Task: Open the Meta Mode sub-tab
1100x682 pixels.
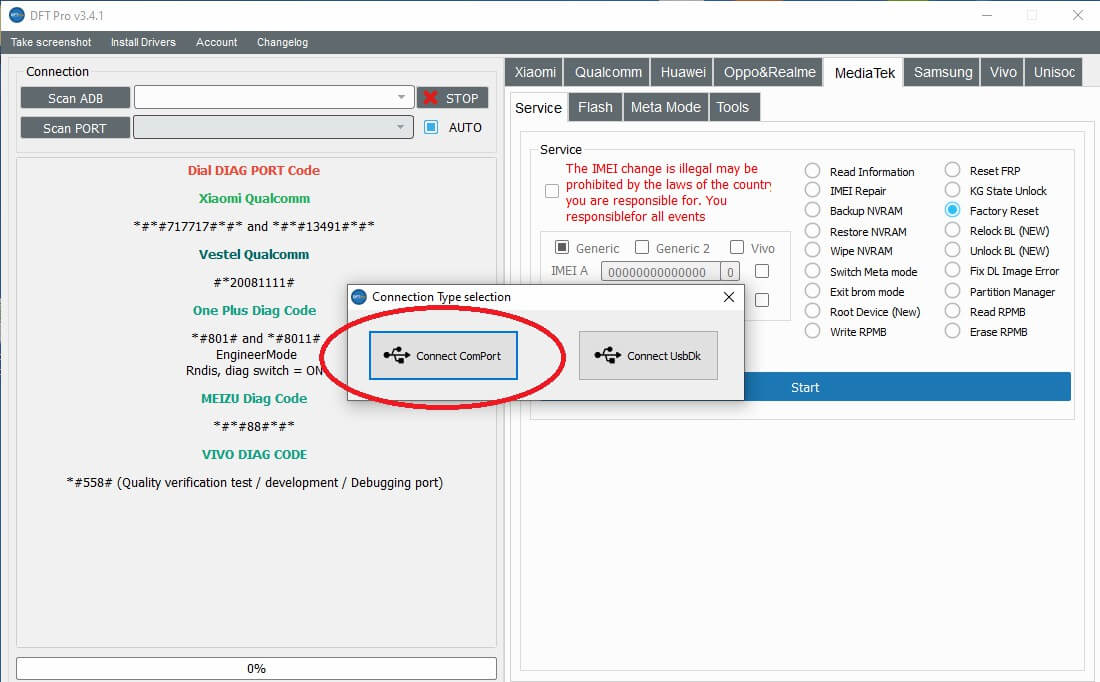Action: coord(665,107)
